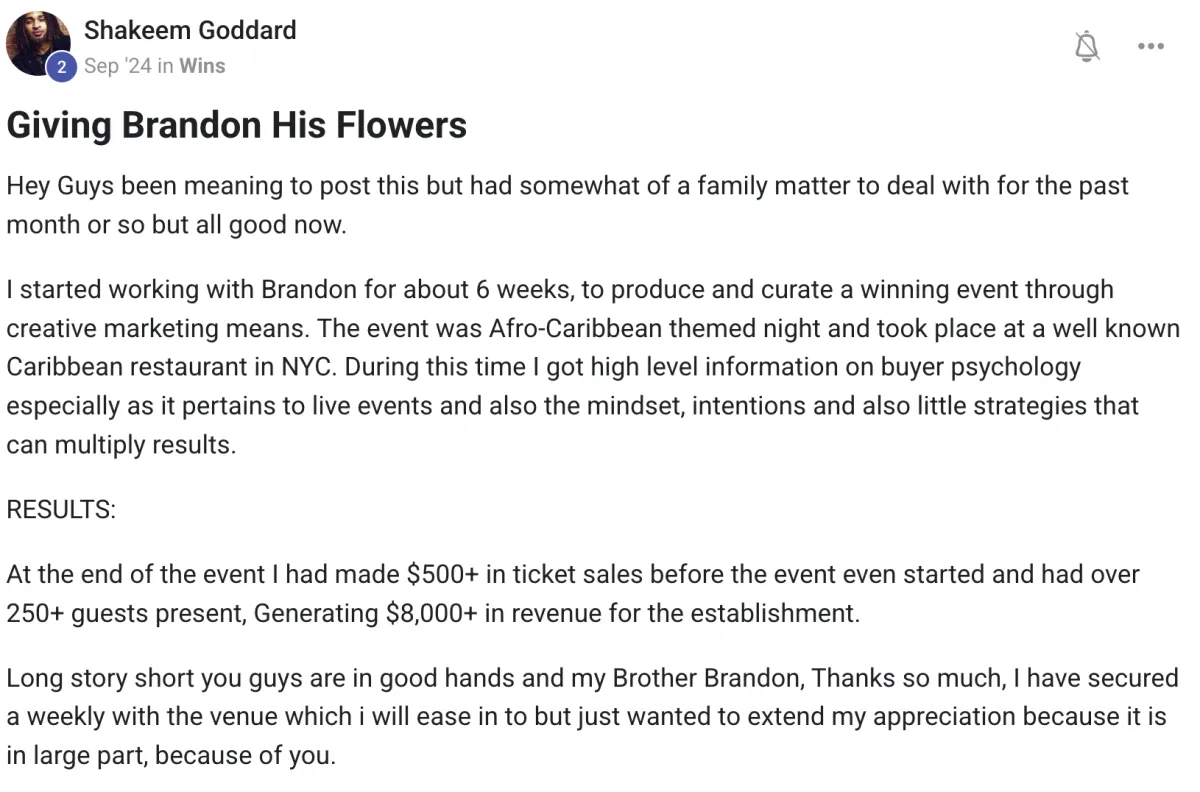This screenshot has height=792, width=1200.
Task: Click the Sep '24 post date
Action: pos(118,66)
